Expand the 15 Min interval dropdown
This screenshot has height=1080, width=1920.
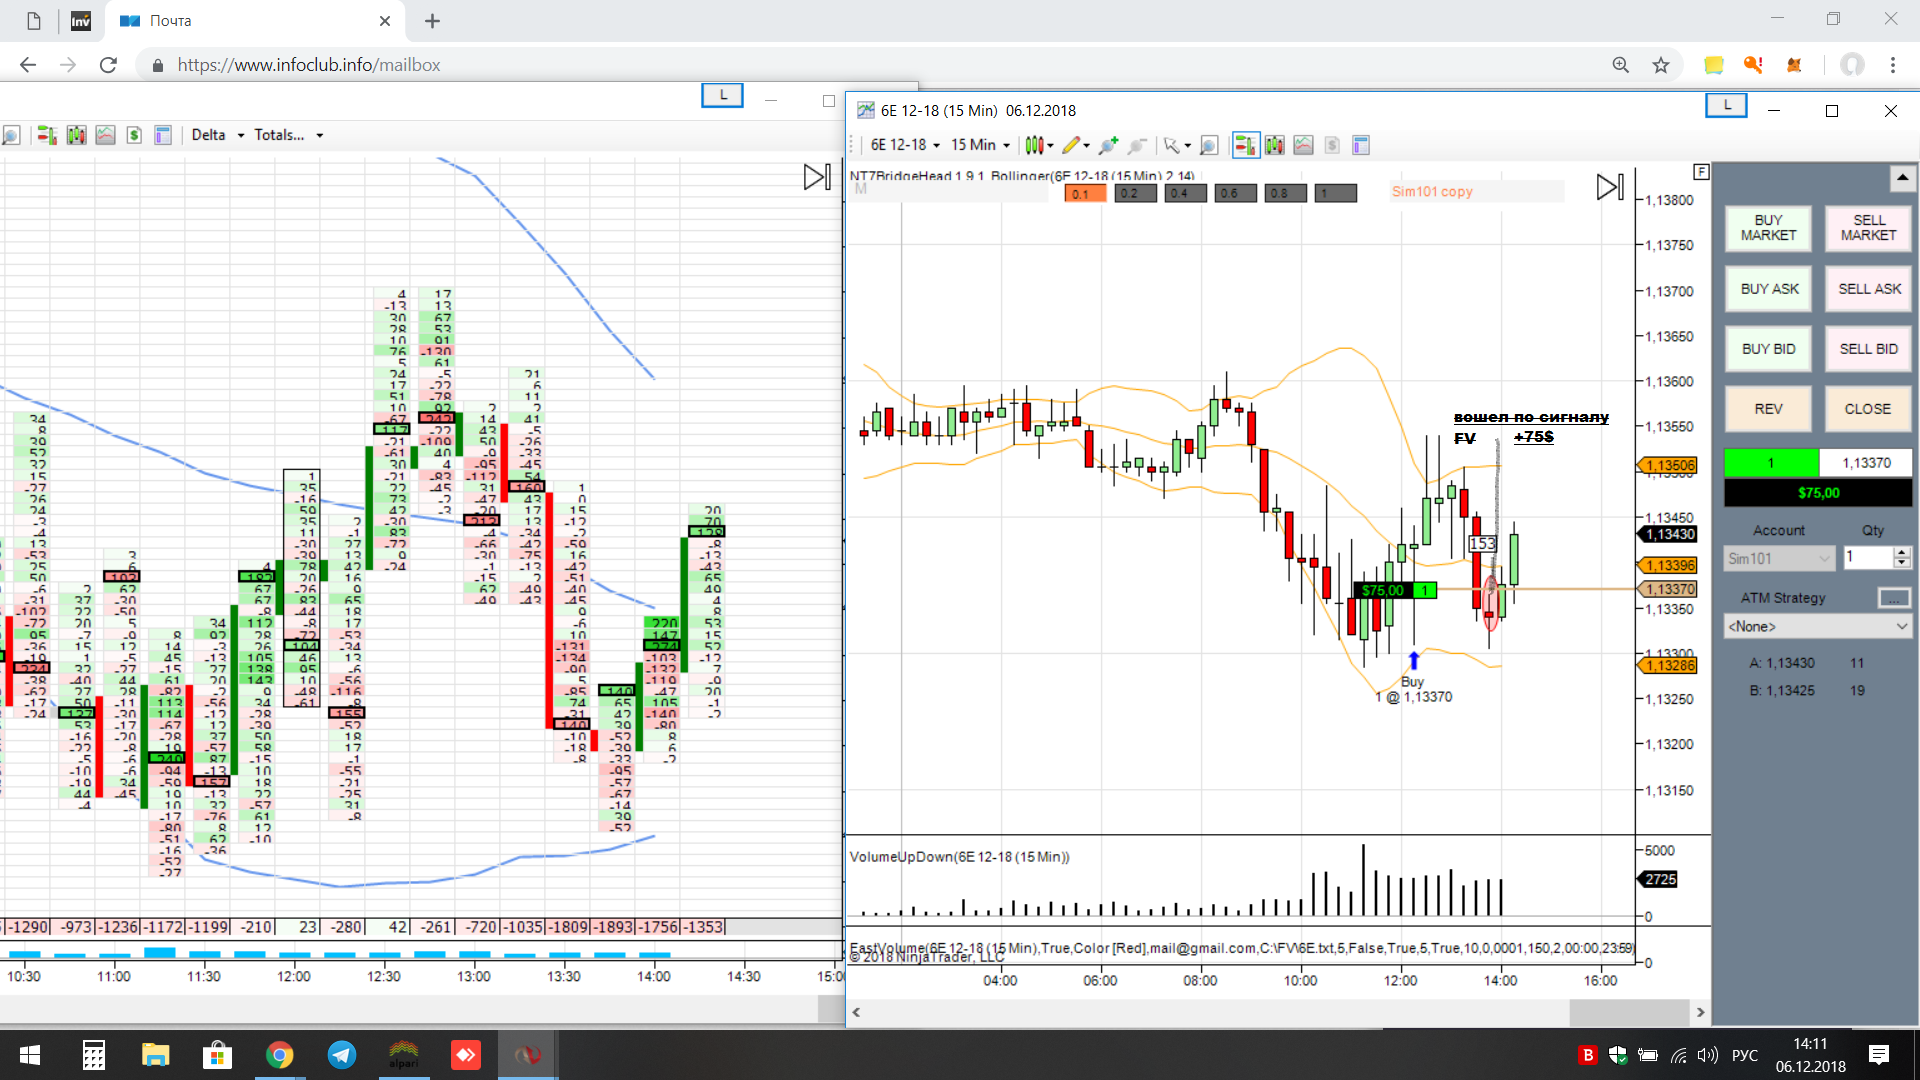pyautogui.click(x=980, y=145)
